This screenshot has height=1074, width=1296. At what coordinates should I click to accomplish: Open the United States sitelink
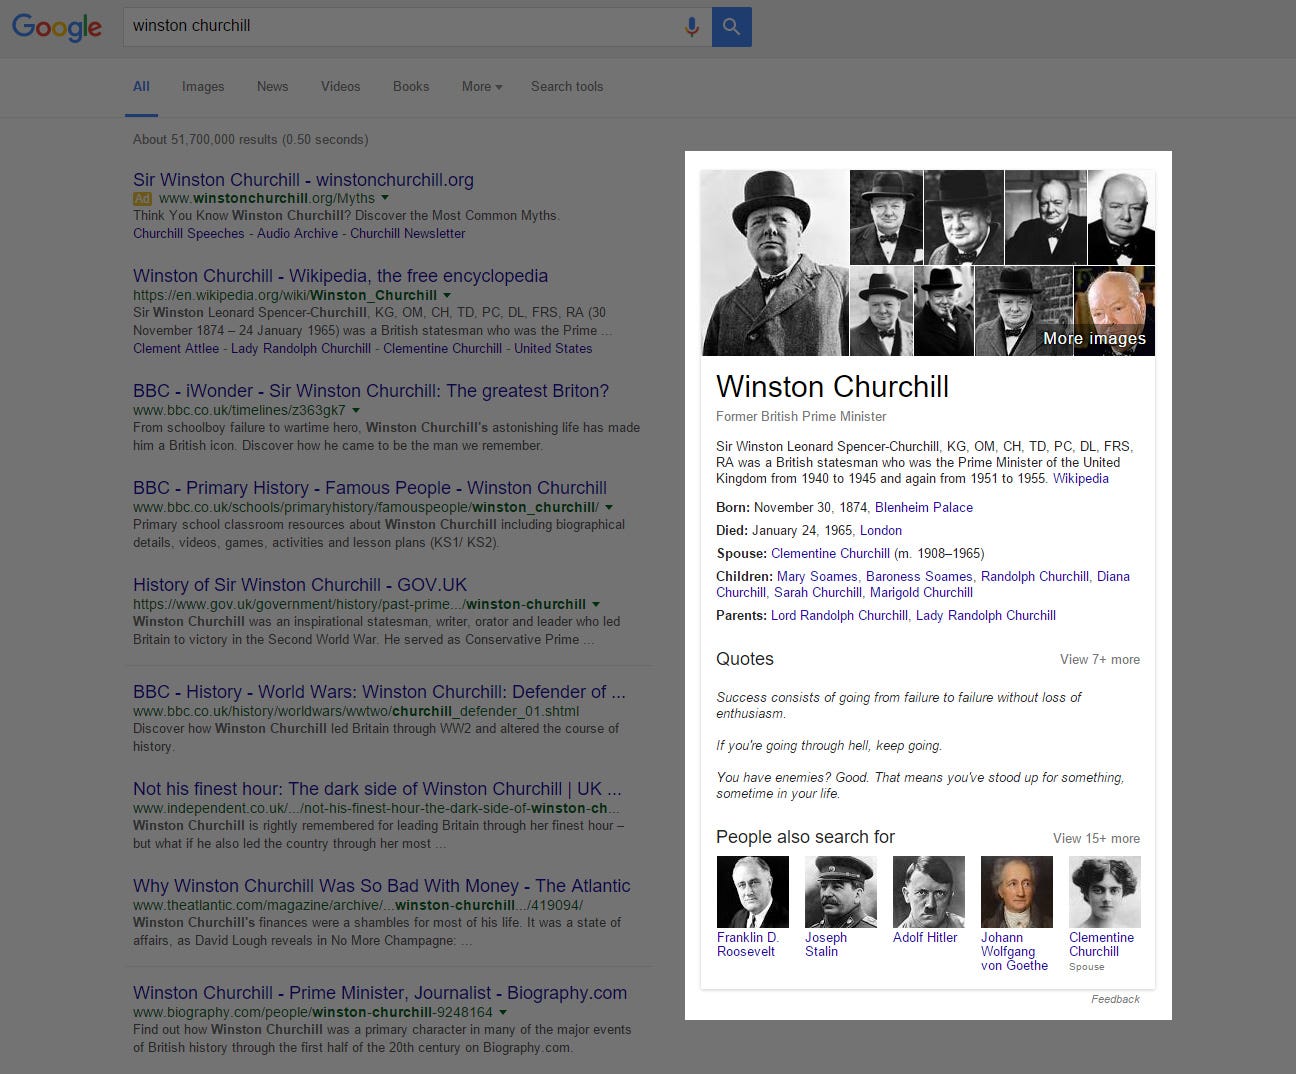[x=553, y=348]
